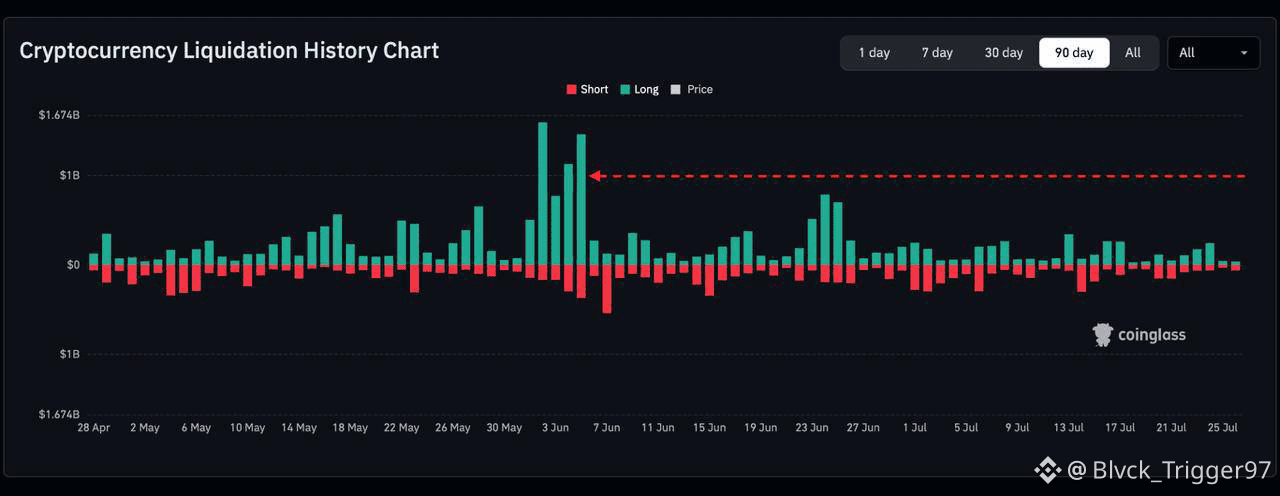Click the grey Price legend swatch
This screenshot has width=1280, height=496.
point(676,90)
